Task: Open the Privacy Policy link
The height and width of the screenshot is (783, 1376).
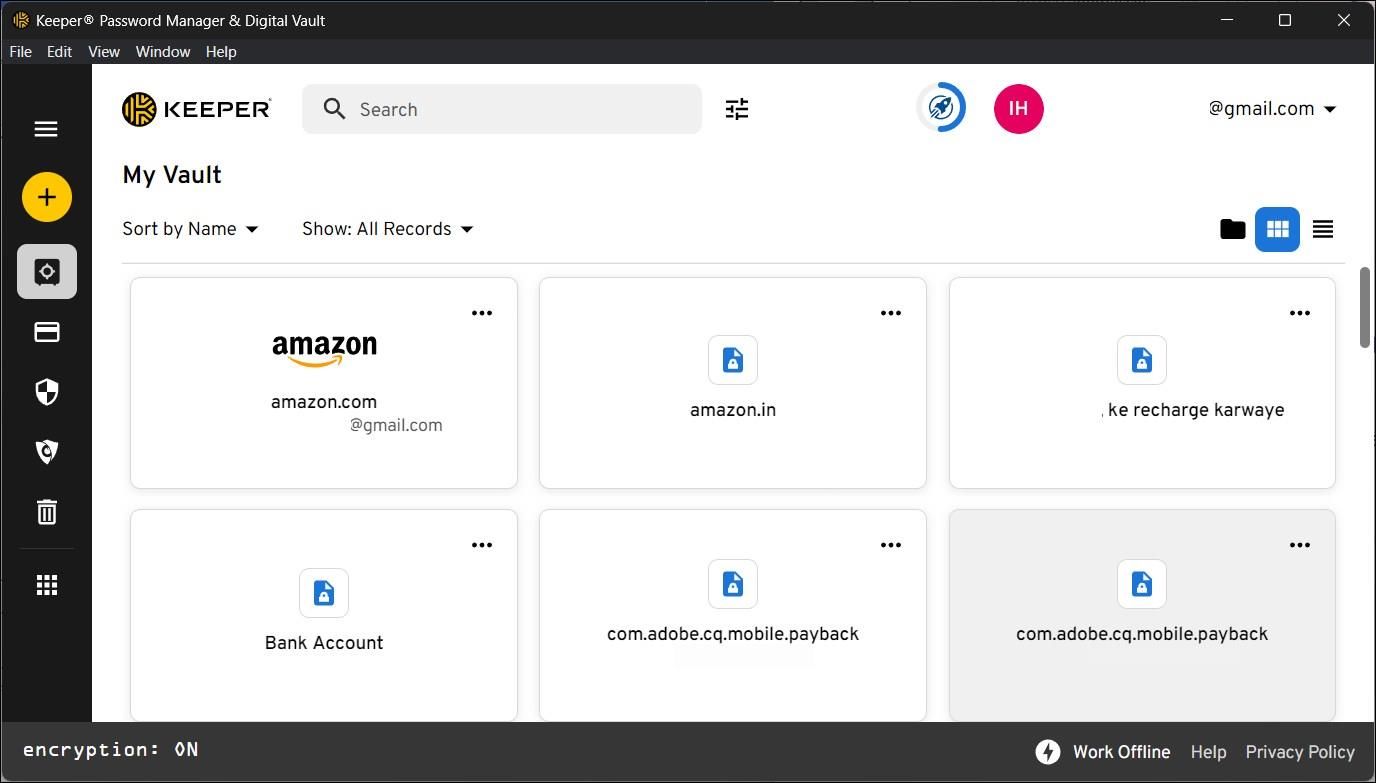Action: tap(1299, 752)
